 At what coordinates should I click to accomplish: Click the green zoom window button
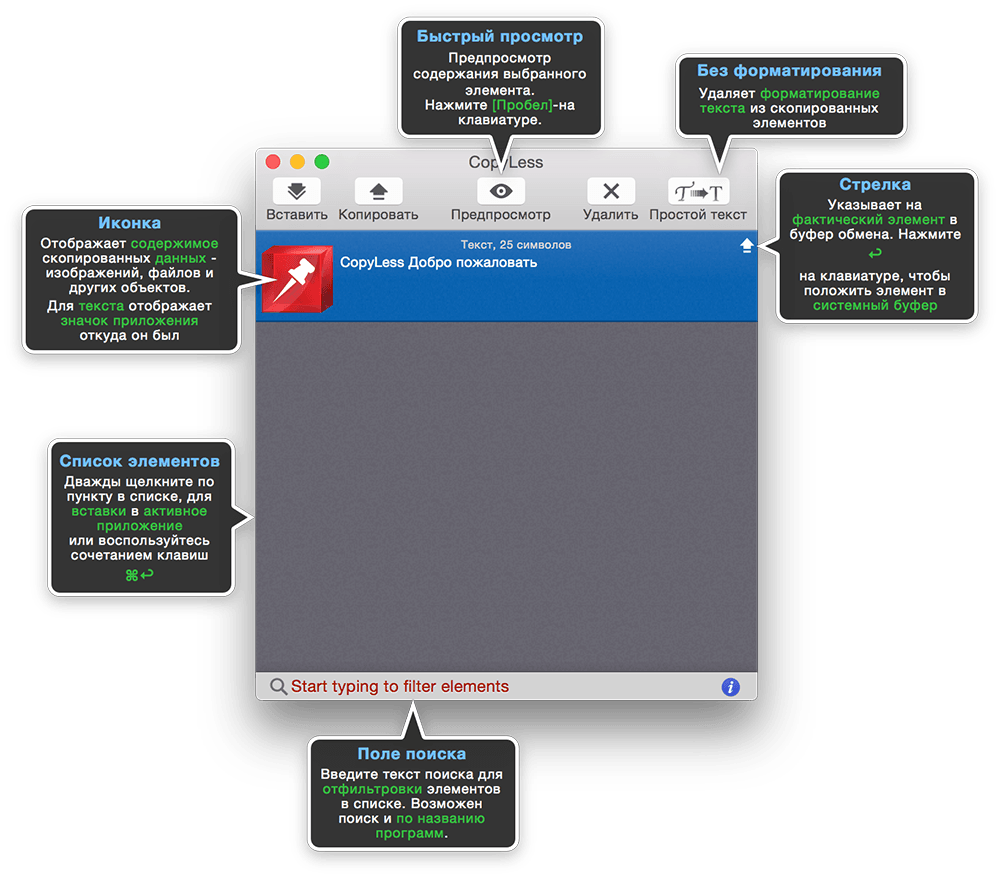click(322, 162)
